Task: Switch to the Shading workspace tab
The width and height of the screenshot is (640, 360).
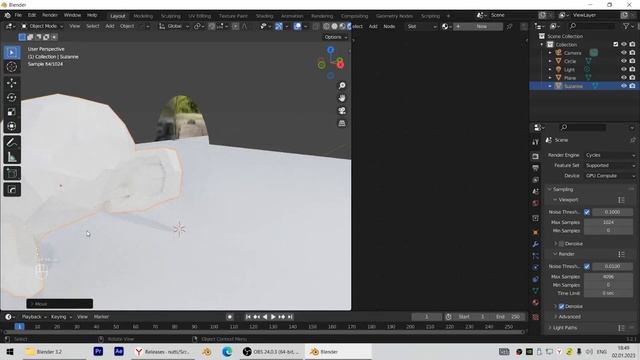Action: click(x=264, y=16)
